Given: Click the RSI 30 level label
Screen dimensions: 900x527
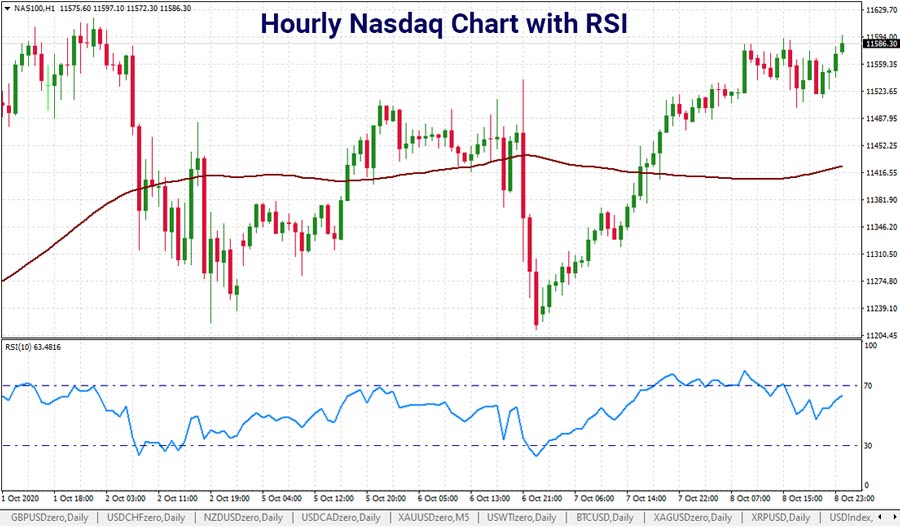Looking at the screenshot, I should click(x=868, y=445).
